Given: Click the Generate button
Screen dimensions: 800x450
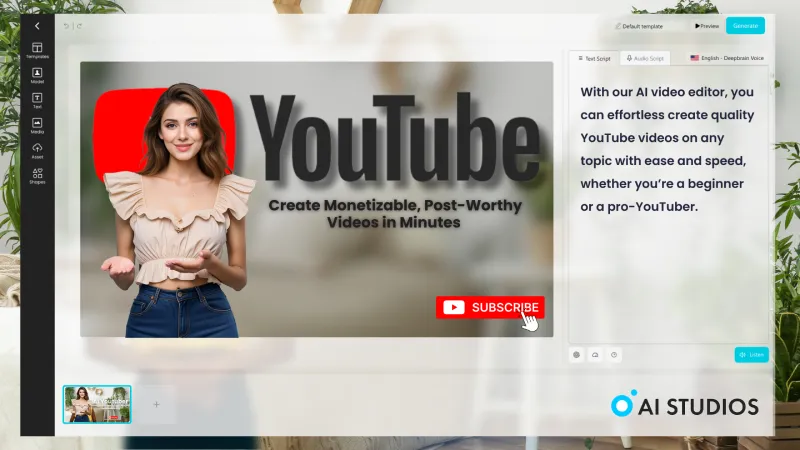Looking at the screenshot, I should point(745,26).
